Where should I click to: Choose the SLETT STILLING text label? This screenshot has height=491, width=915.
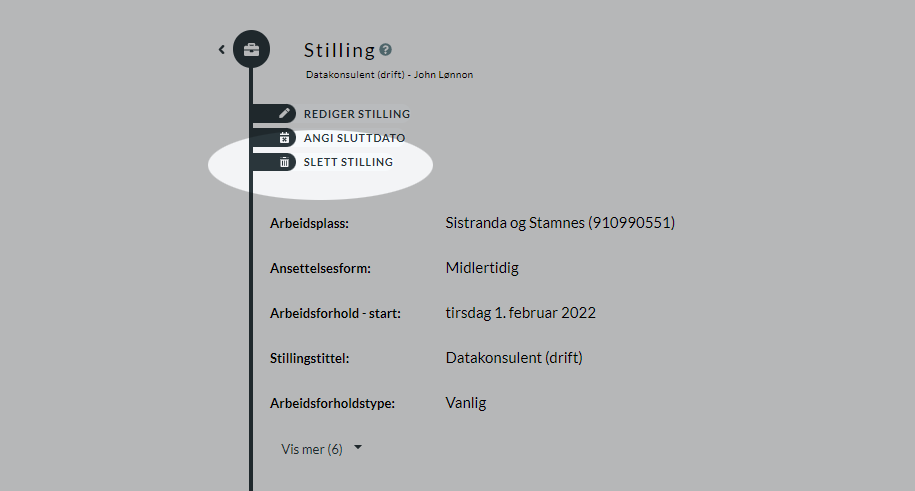(x=348, y=162)
